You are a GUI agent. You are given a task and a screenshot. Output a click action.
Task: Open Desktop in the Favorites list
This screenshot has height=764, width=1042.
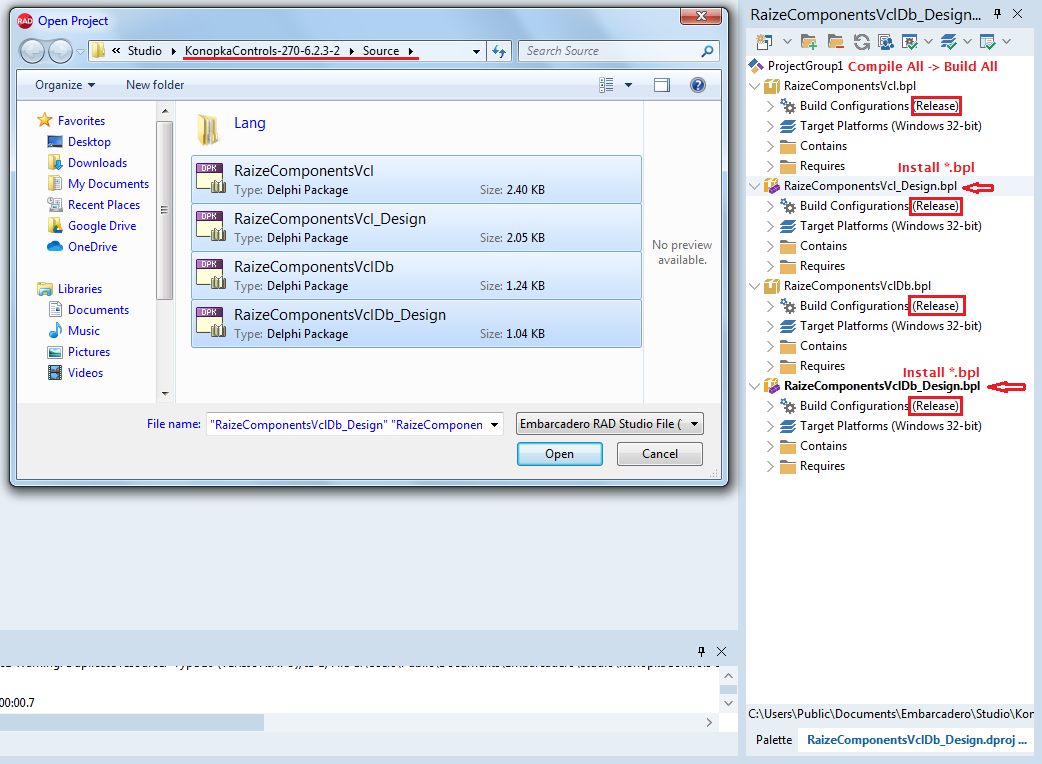(x=89, y=142)
